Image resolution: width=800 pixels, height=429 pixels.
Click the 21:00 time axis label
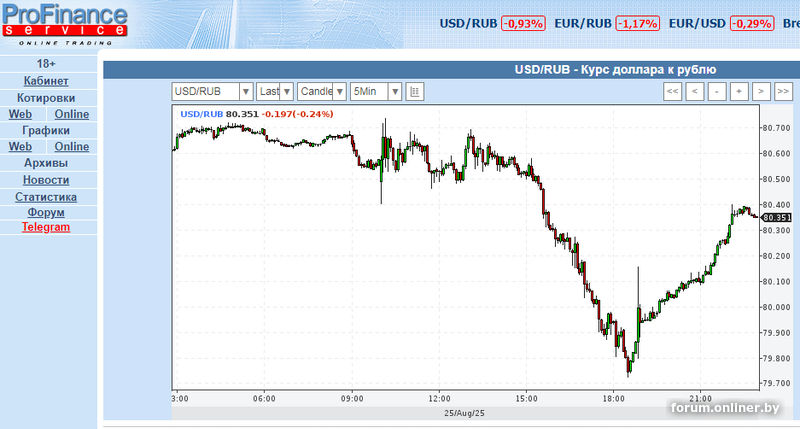[x=701, y=399]
